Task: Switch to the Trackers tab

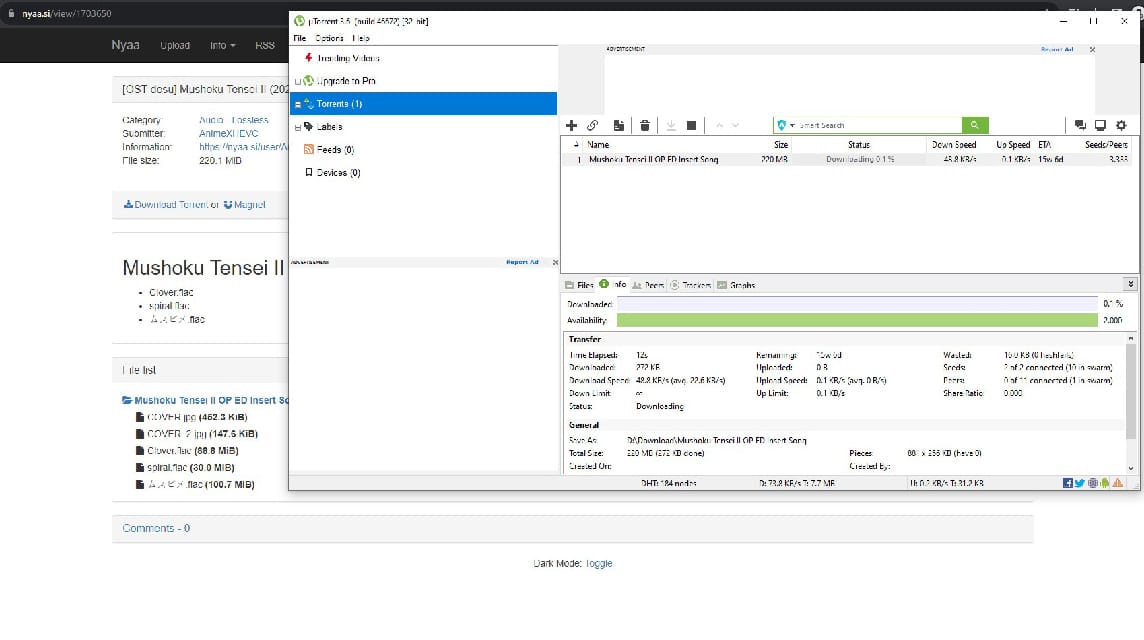Action: click(690, 285)
